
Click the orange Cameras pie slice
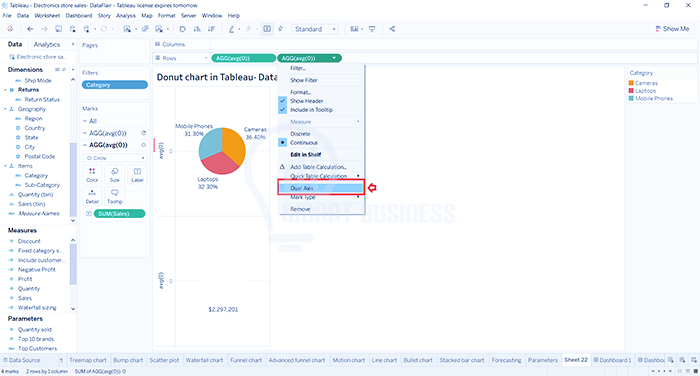(x=234, y=146)
